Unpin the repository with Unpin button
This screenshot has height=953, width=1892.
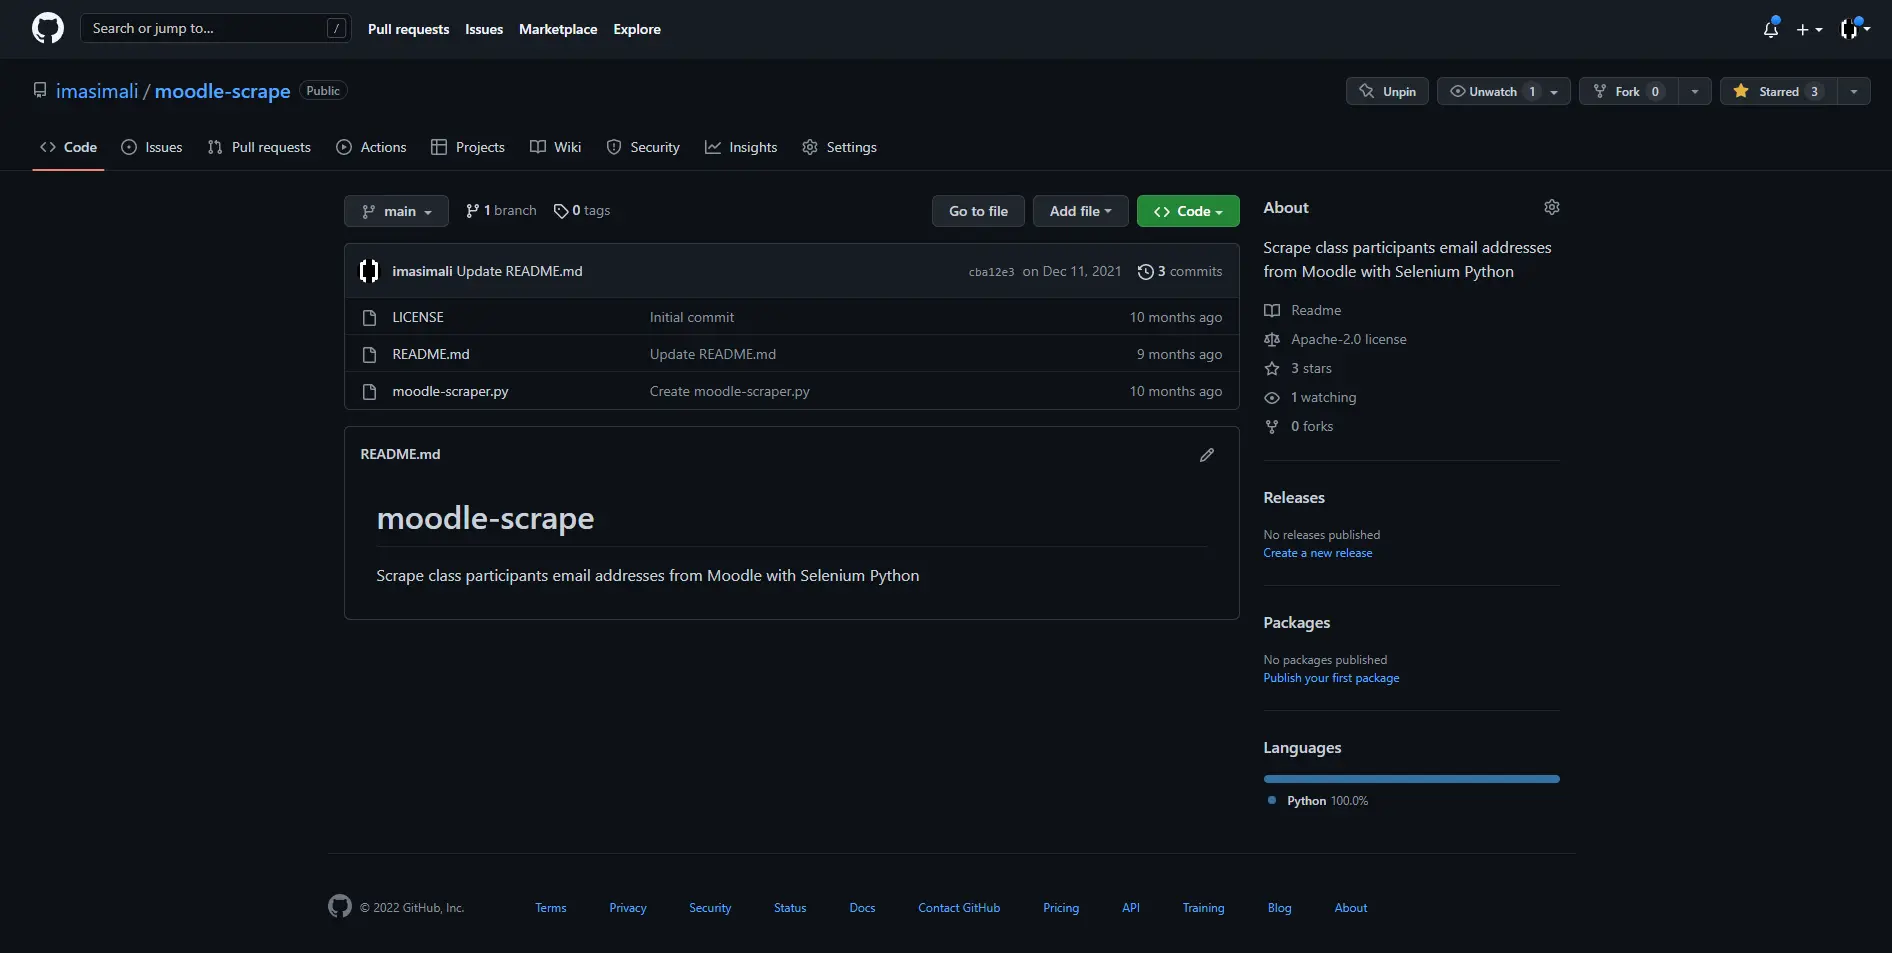(1387, 91)
